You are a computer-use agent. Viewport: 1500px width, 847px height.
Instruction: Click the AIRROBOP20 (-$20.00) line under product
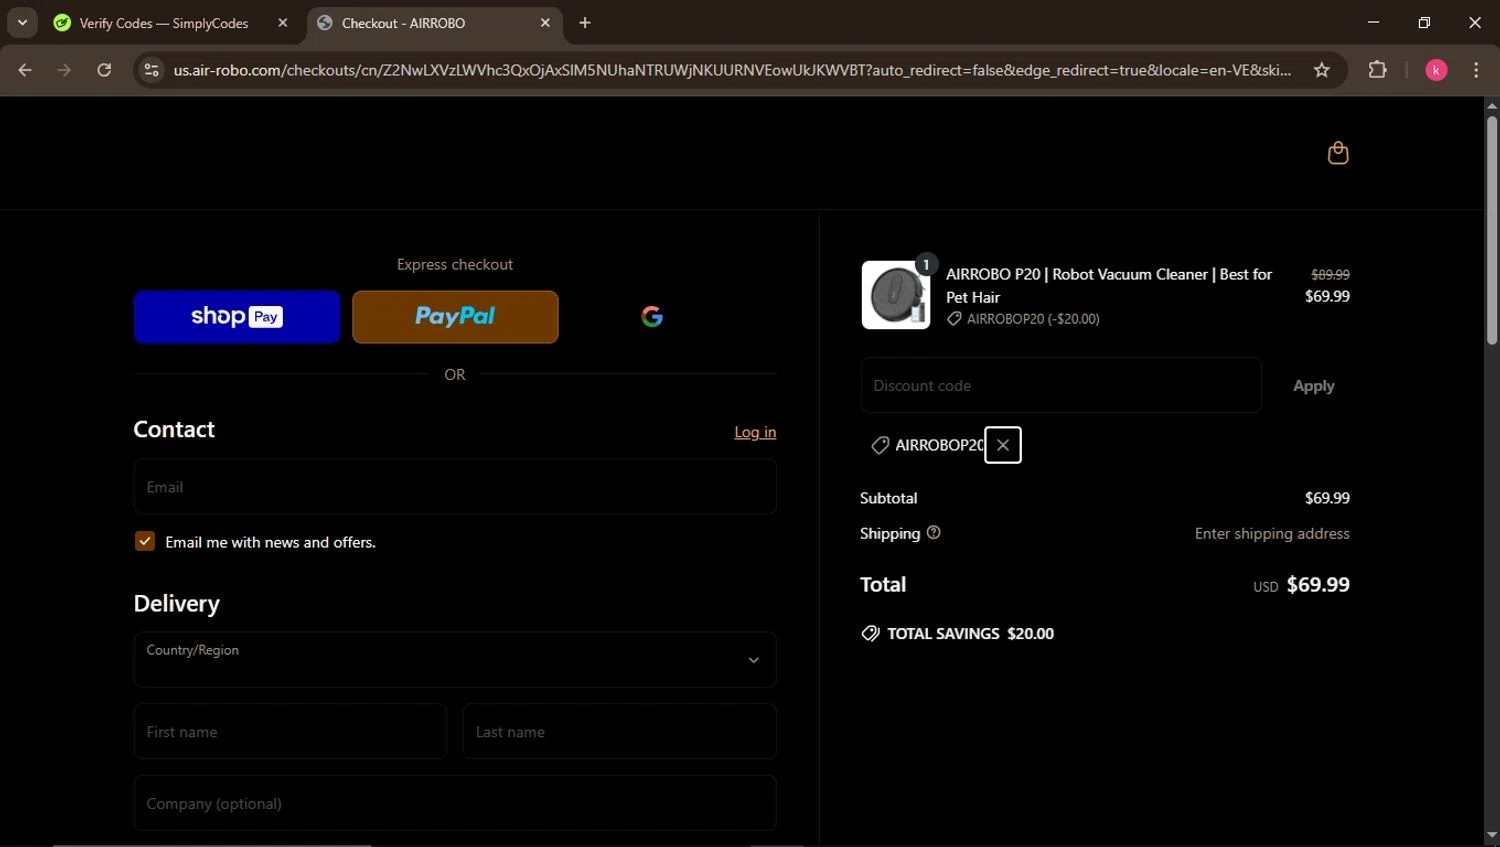tap(1023, 319)
